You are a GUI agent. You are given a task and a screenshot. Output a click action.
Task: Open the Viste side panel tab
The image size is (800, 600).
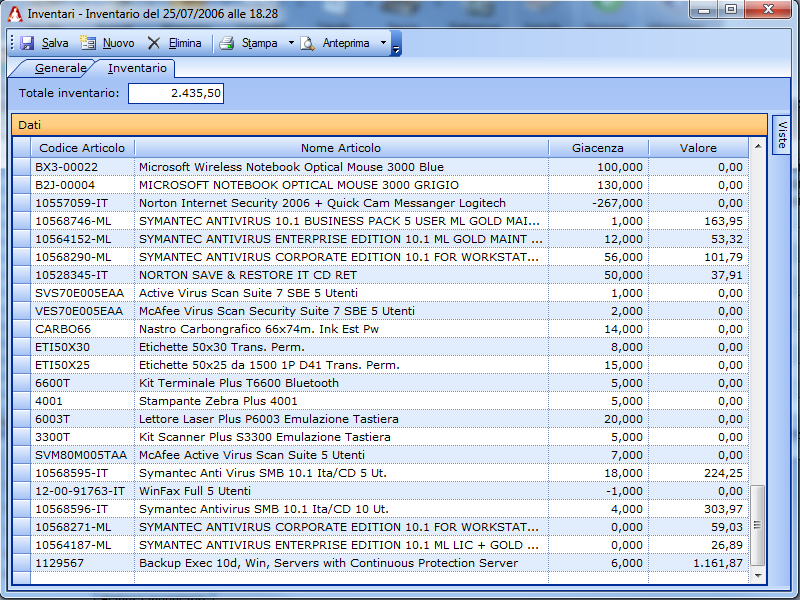(781, 135)
